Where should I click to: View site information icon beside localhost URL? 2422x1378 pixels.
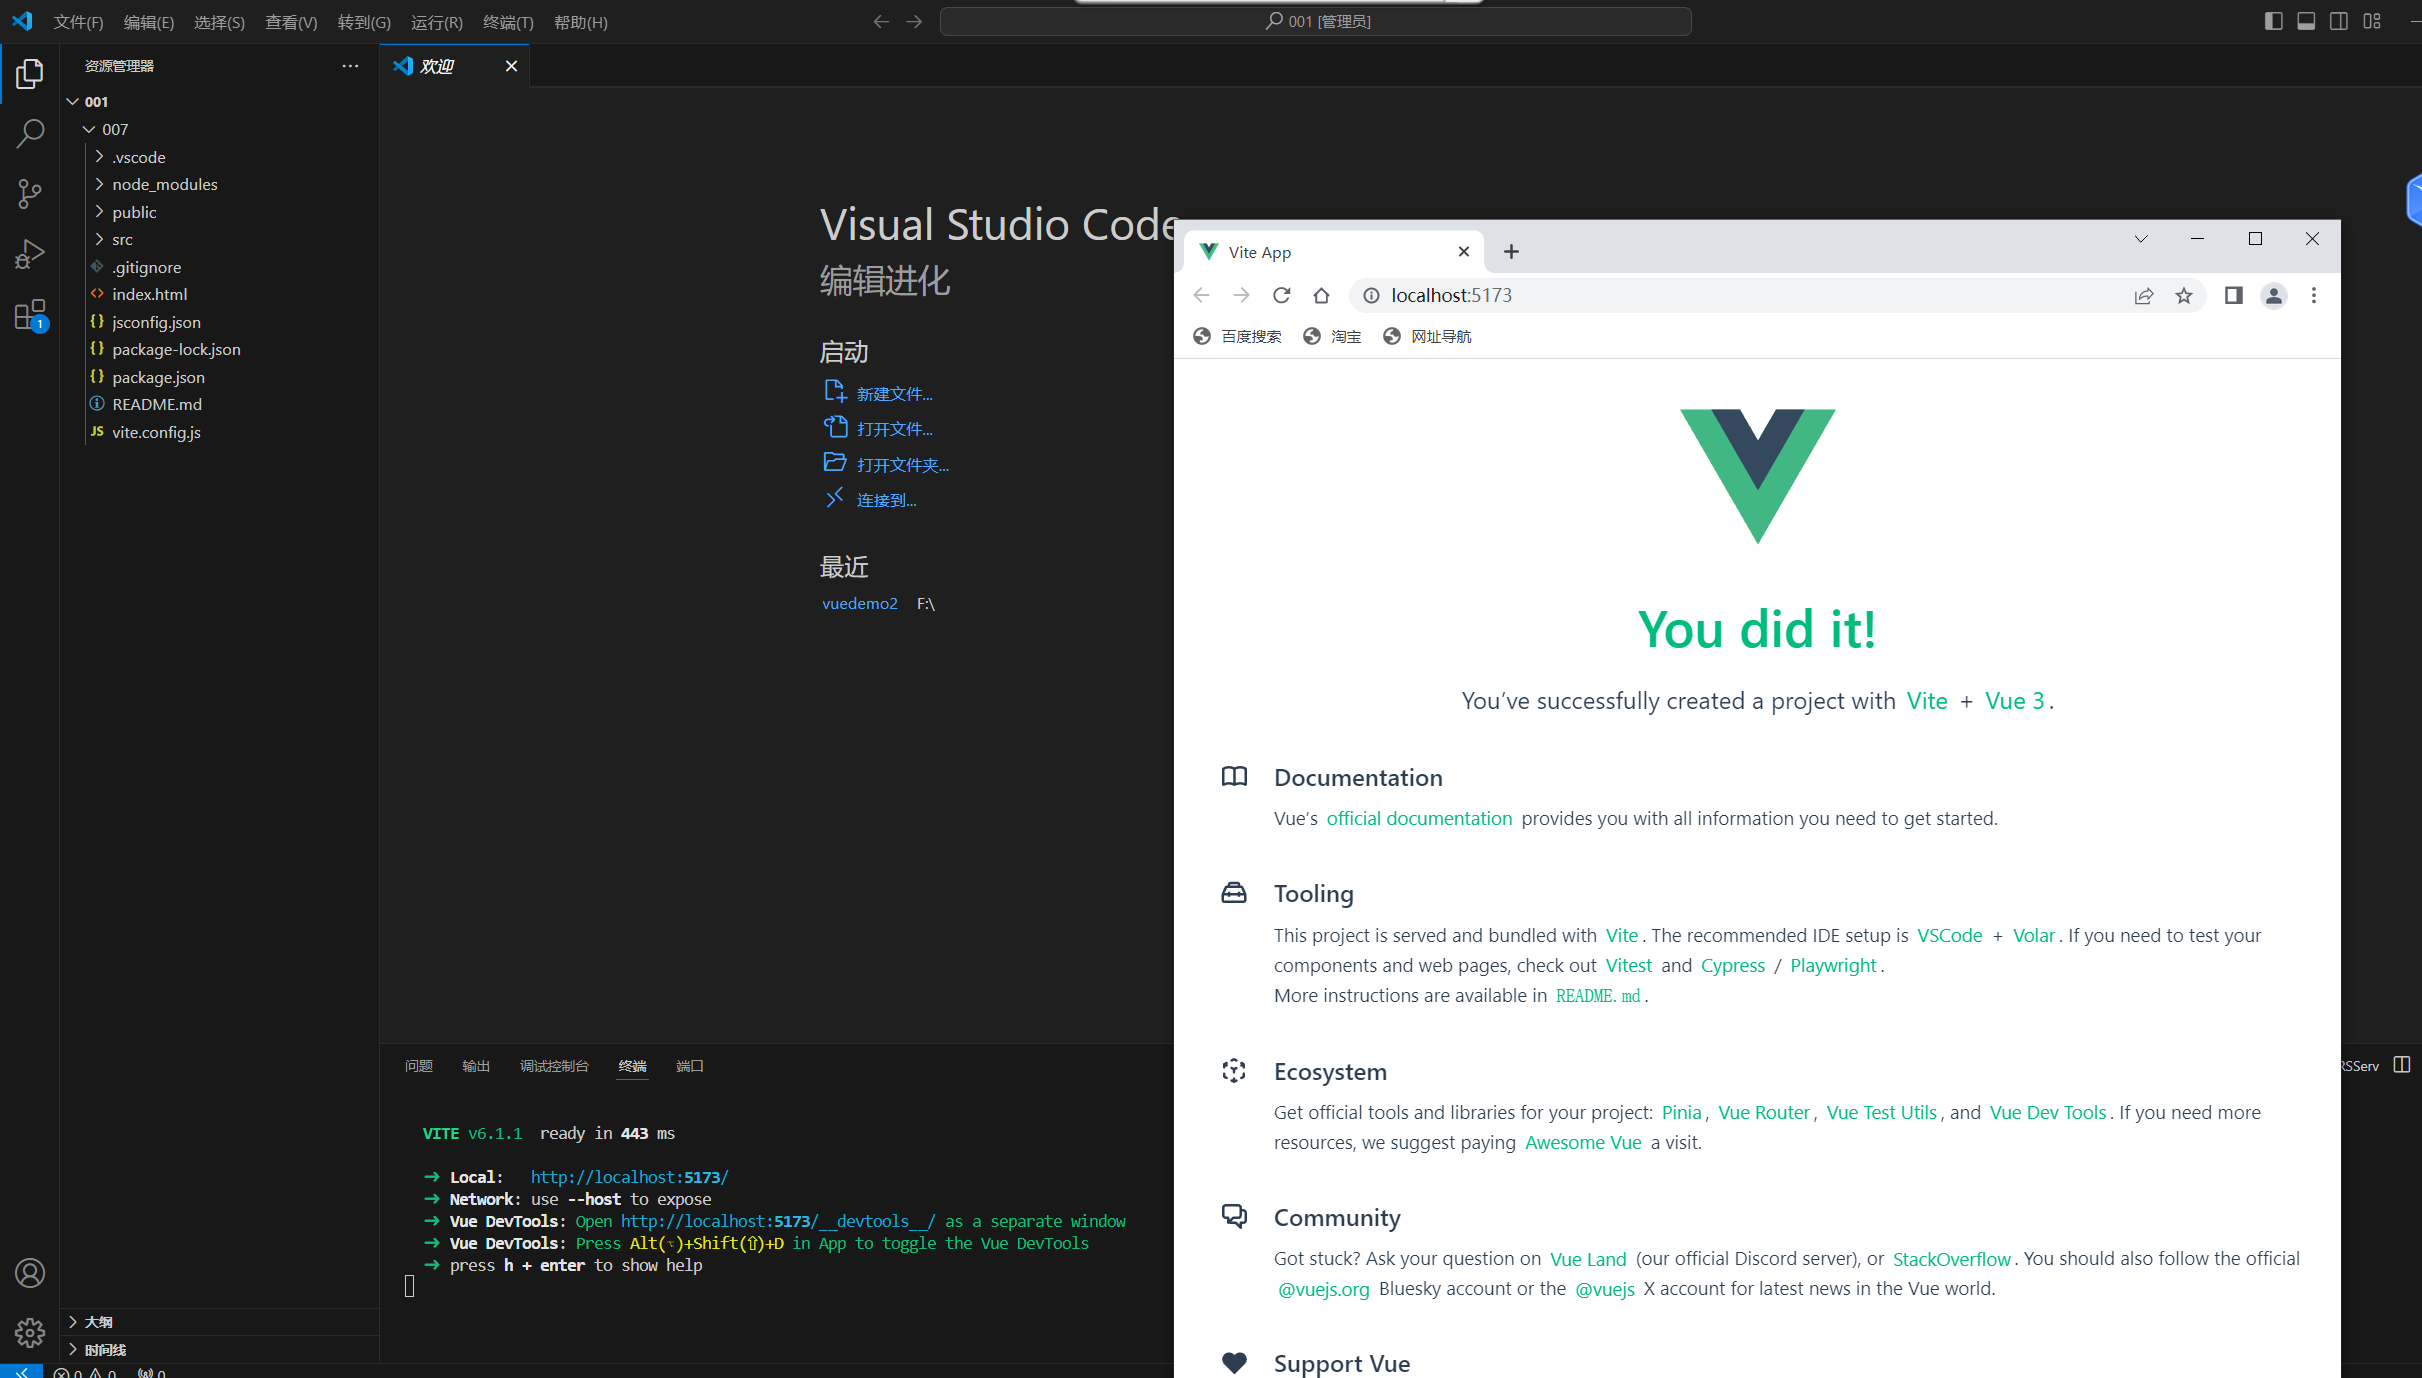pyautogui.click(x=1371, y=295)
